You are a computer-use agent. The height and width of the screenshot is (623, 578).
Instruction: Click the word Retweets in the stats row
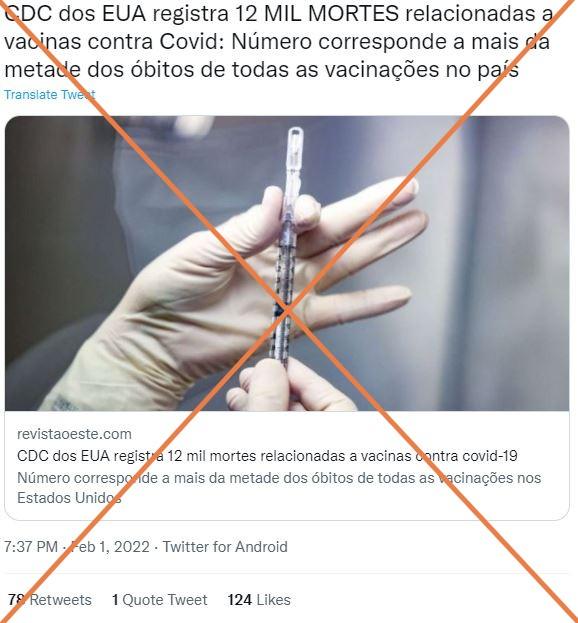coord(61,600)
